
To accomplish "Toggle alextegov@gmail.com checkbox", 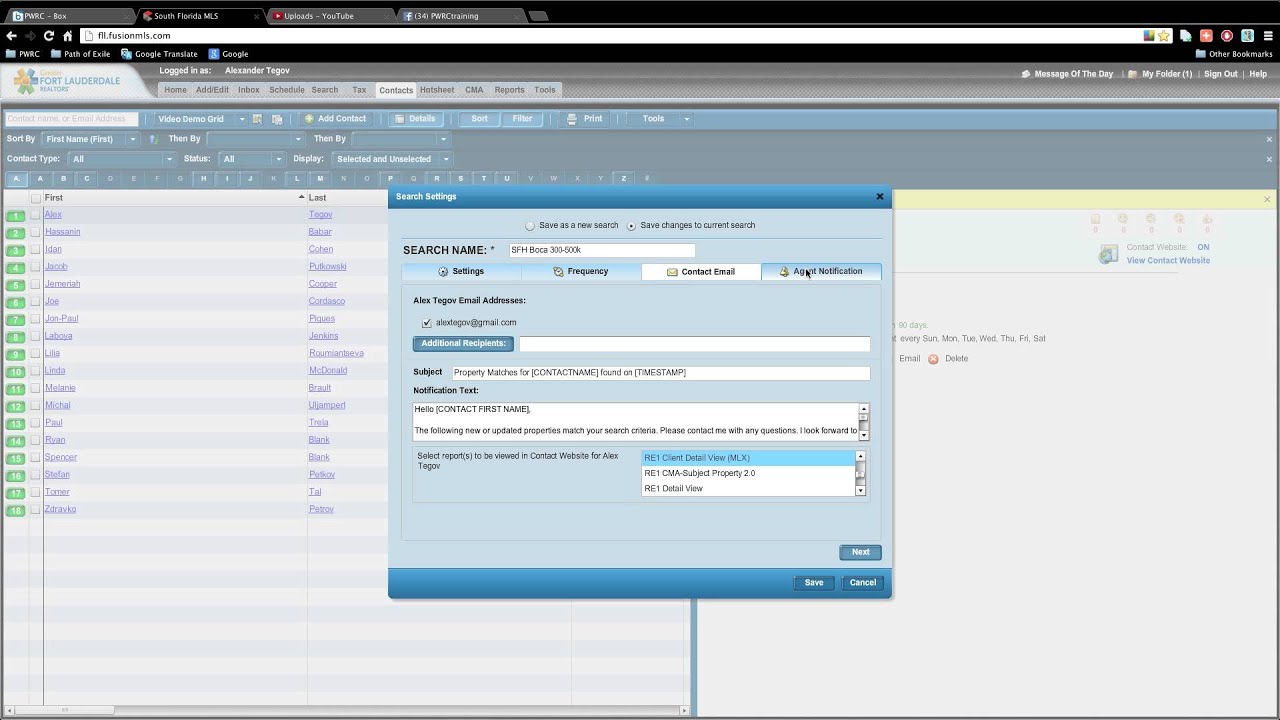I will [427, 323].
